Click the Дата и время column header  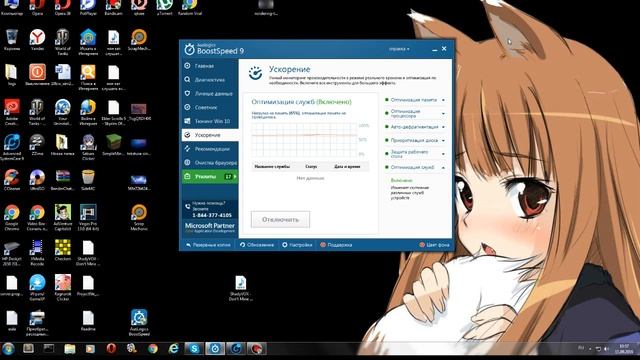tap(347, 167)
